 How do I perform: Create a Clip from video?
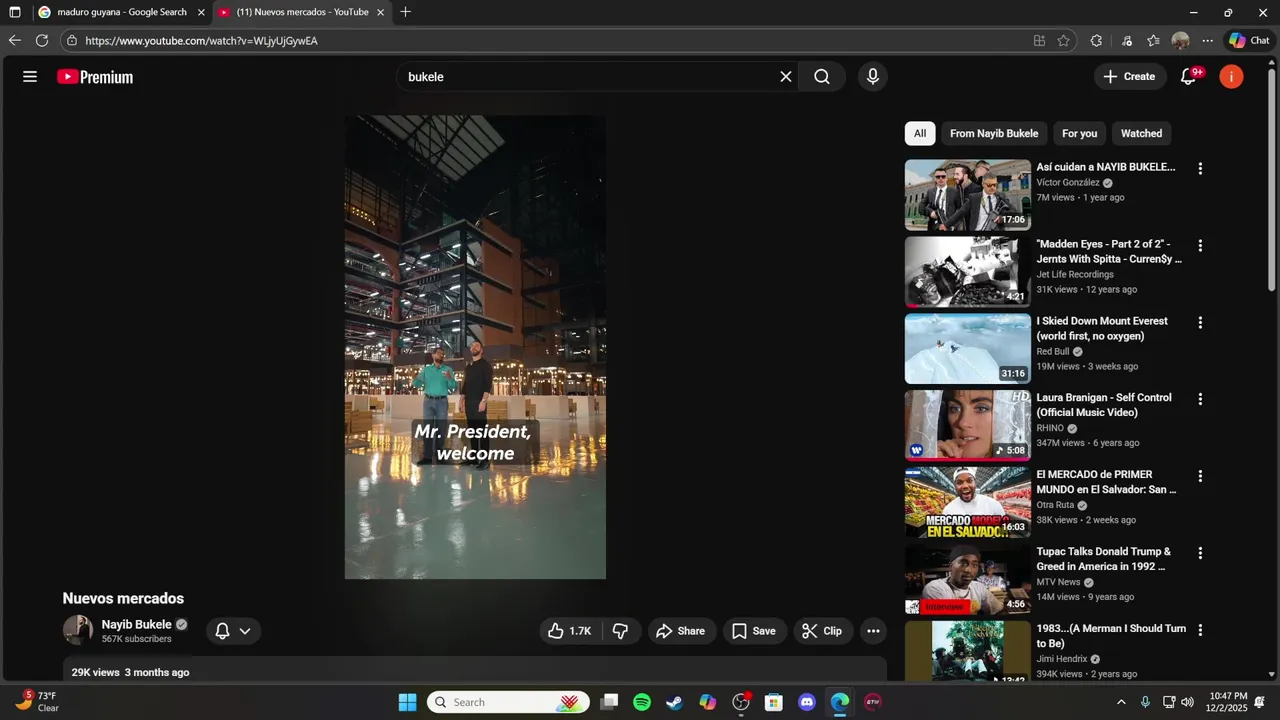[x=822, y=631]
